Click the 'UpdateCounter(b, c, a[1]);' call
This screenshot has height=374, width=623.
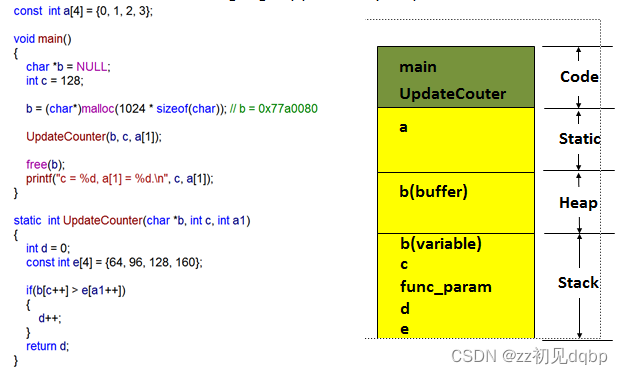94,137
